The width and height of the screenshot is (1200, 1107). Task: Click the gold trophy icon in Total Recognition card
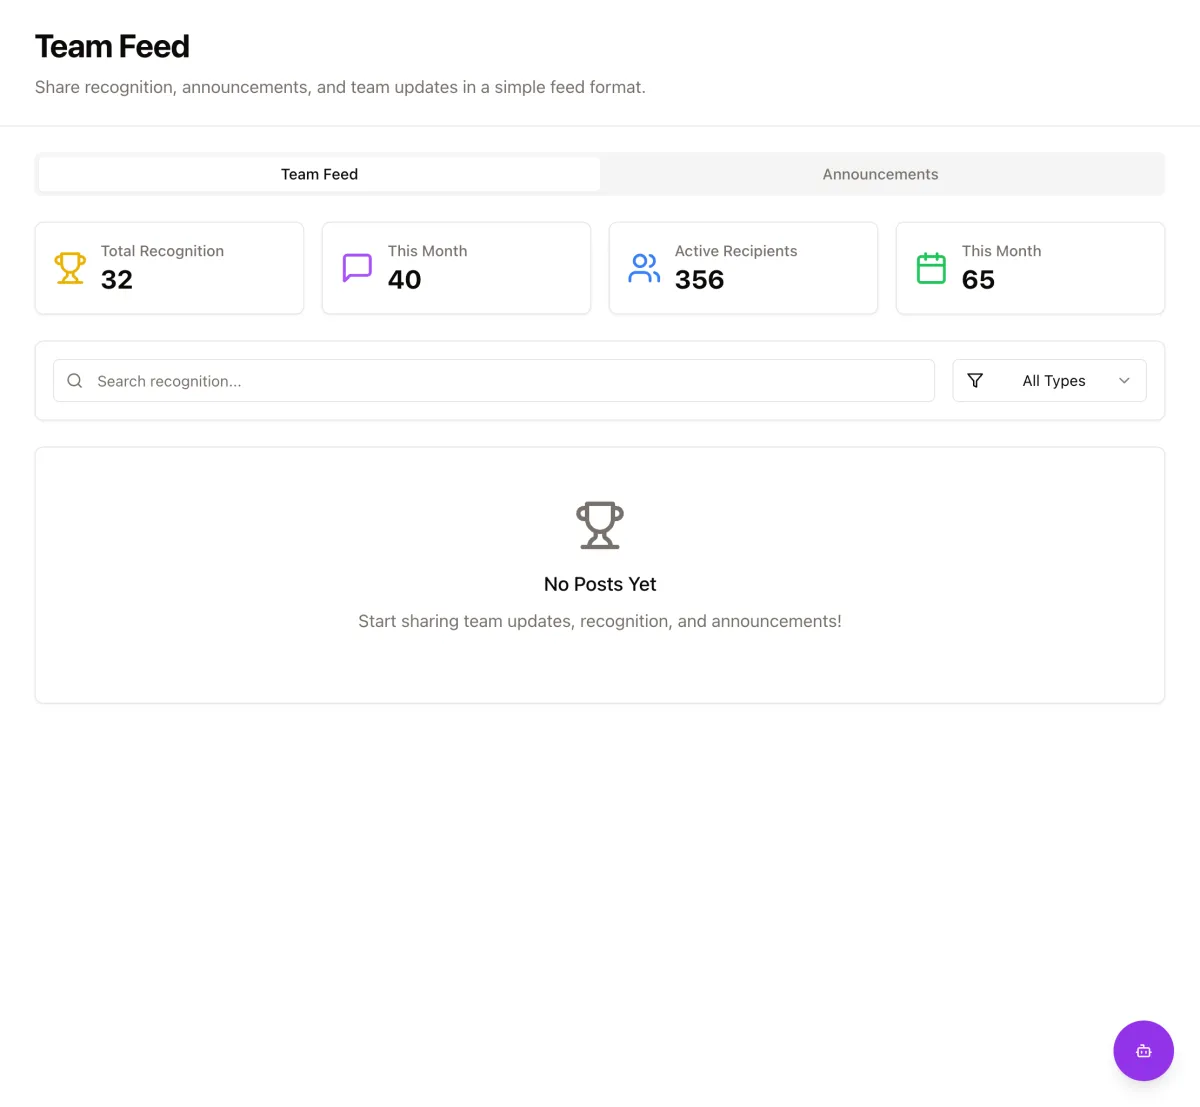pos(70,268)
